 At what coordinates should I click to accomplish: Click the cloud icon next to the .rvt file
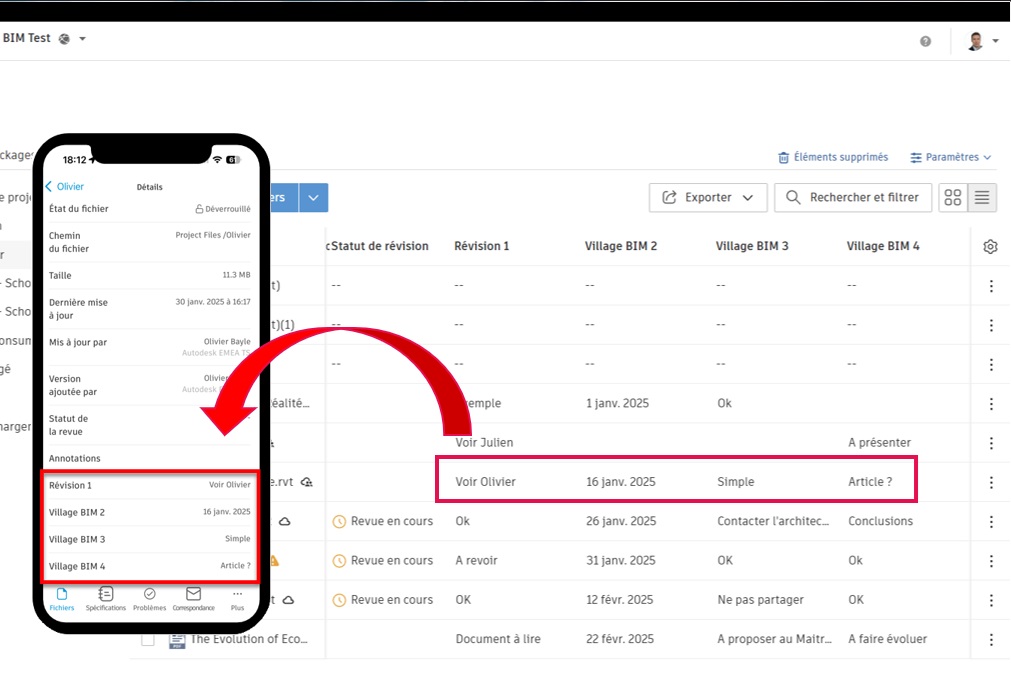coord(307,481)
